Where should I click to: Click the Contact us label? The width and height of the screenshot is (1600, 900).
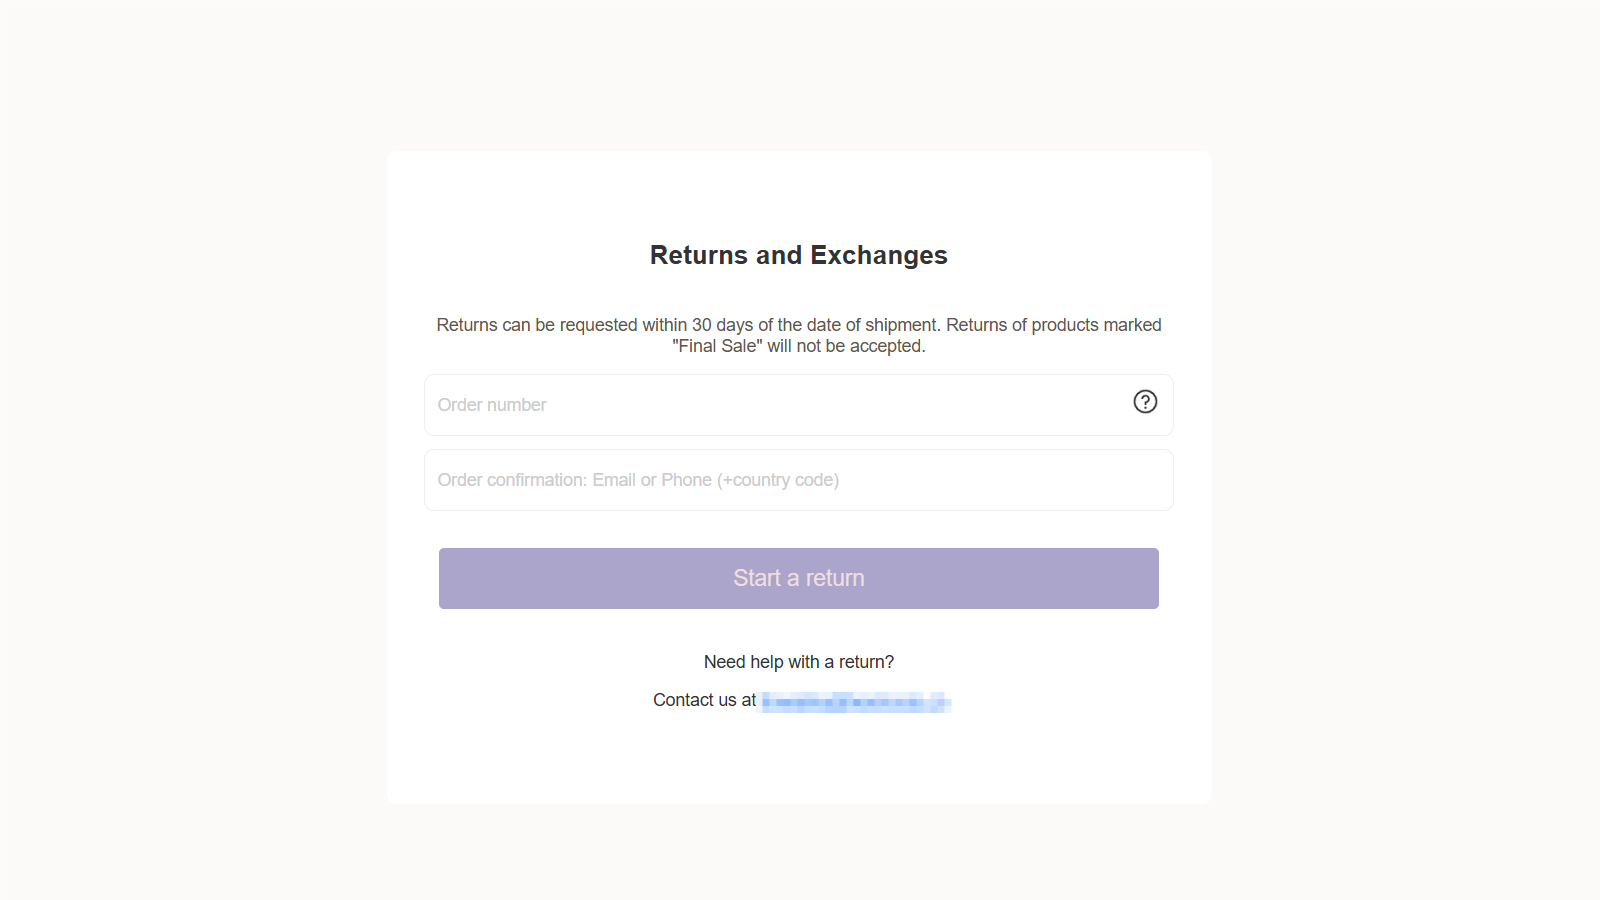coord(703,699)
